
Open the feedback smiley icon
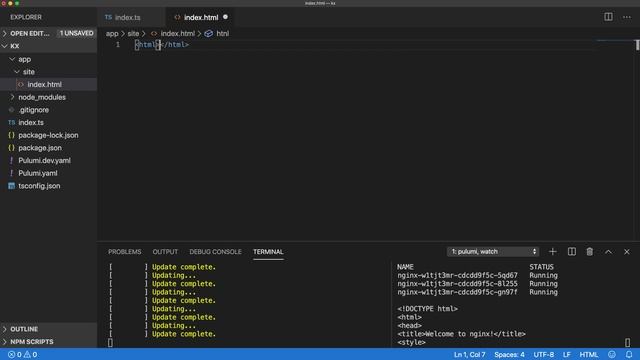click(x=611, y=354)
